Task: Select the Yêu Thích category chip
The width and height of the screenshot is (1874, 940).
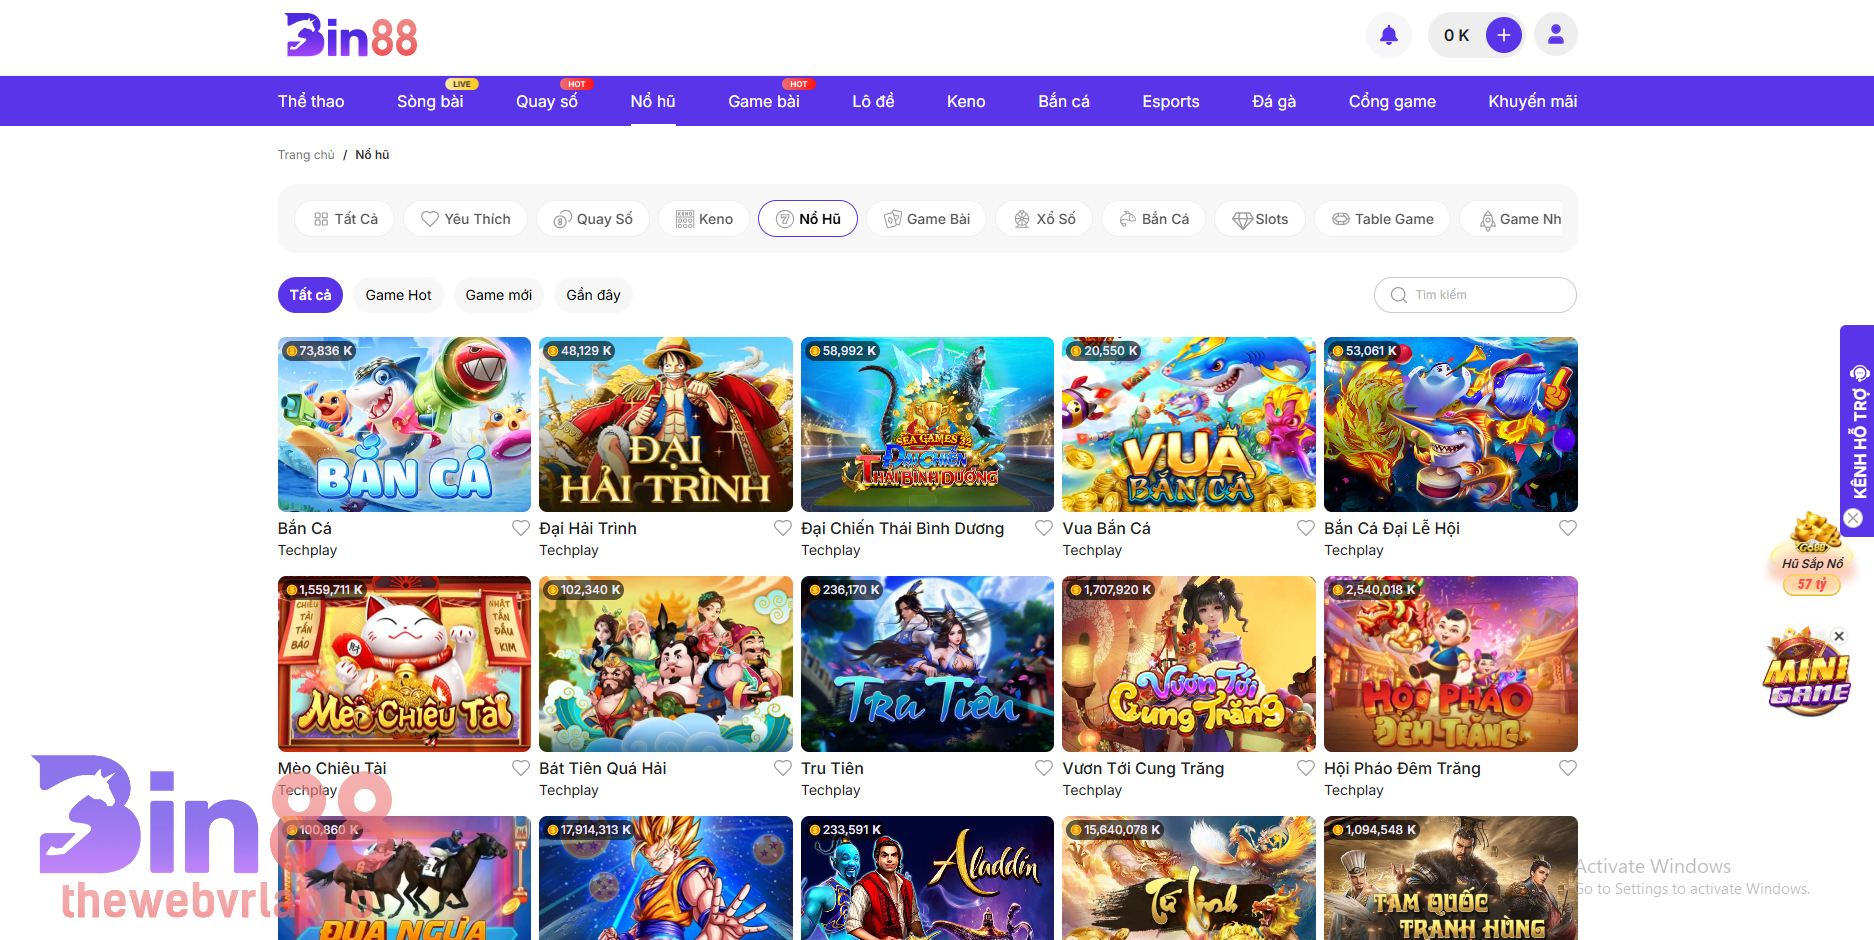Action: [x=465, y=219]
